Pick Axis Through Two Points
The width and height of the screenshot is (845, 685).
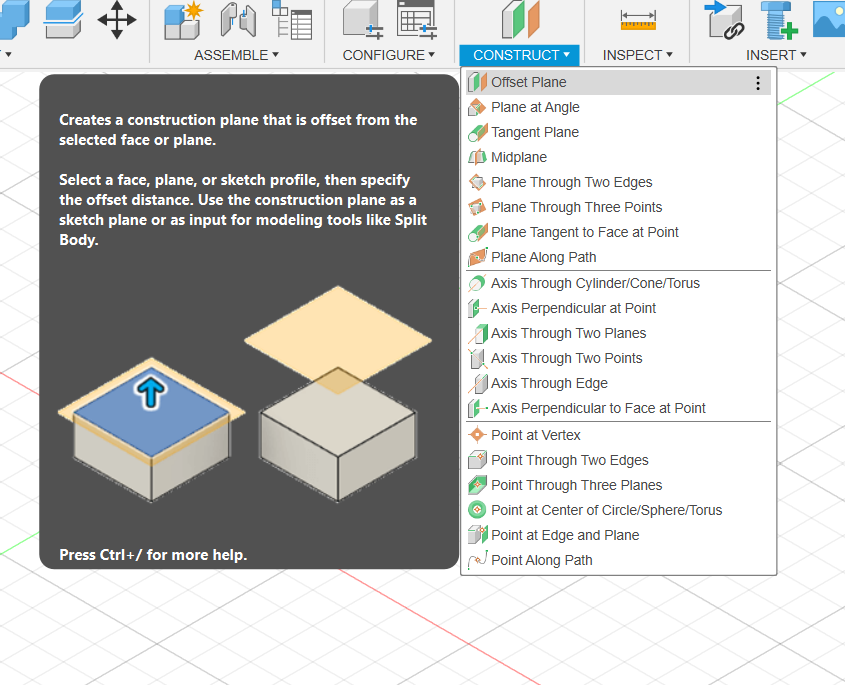pos(618,358)
